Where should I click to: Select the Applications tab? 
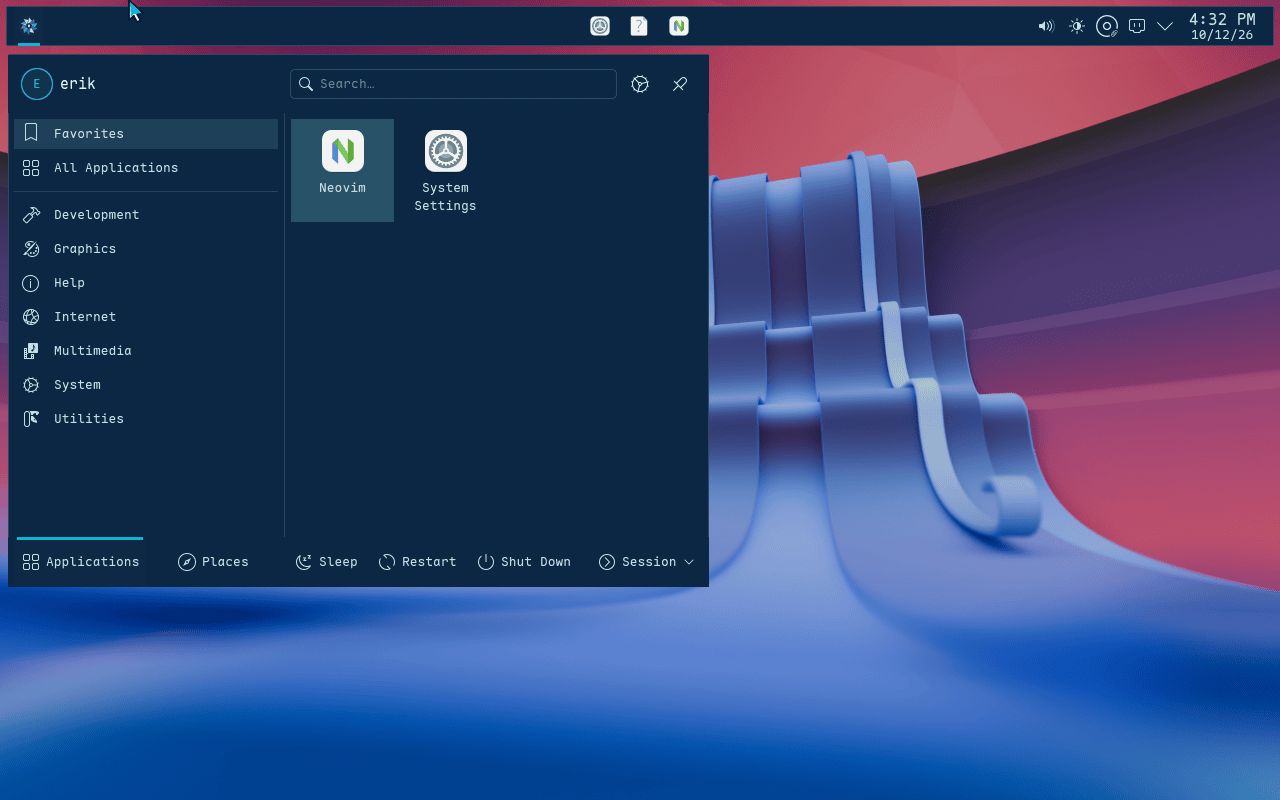coord(80,562)
